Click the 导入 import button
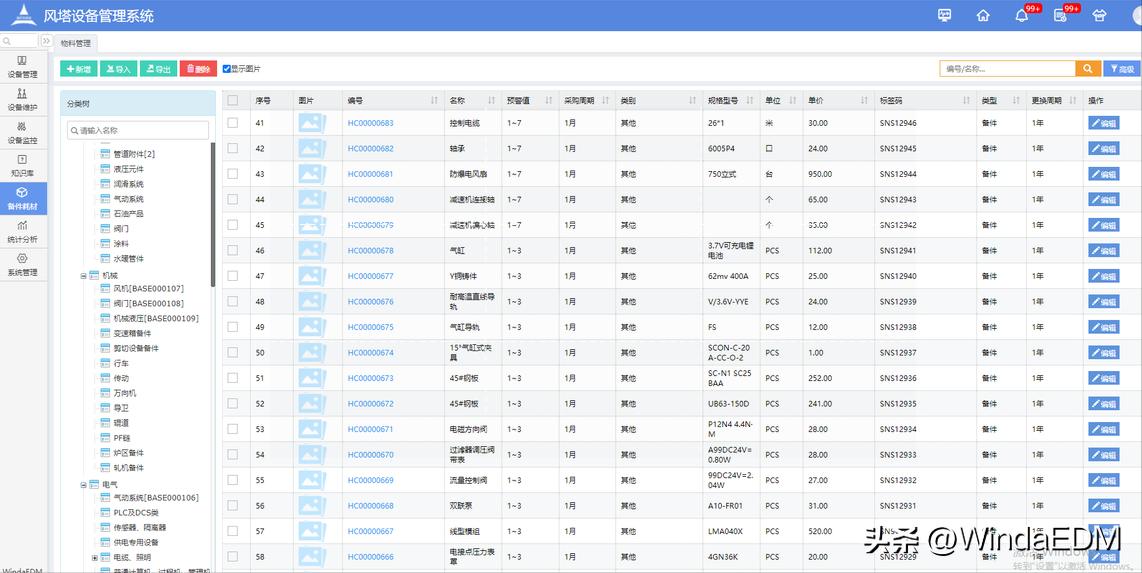 point(118,69)
